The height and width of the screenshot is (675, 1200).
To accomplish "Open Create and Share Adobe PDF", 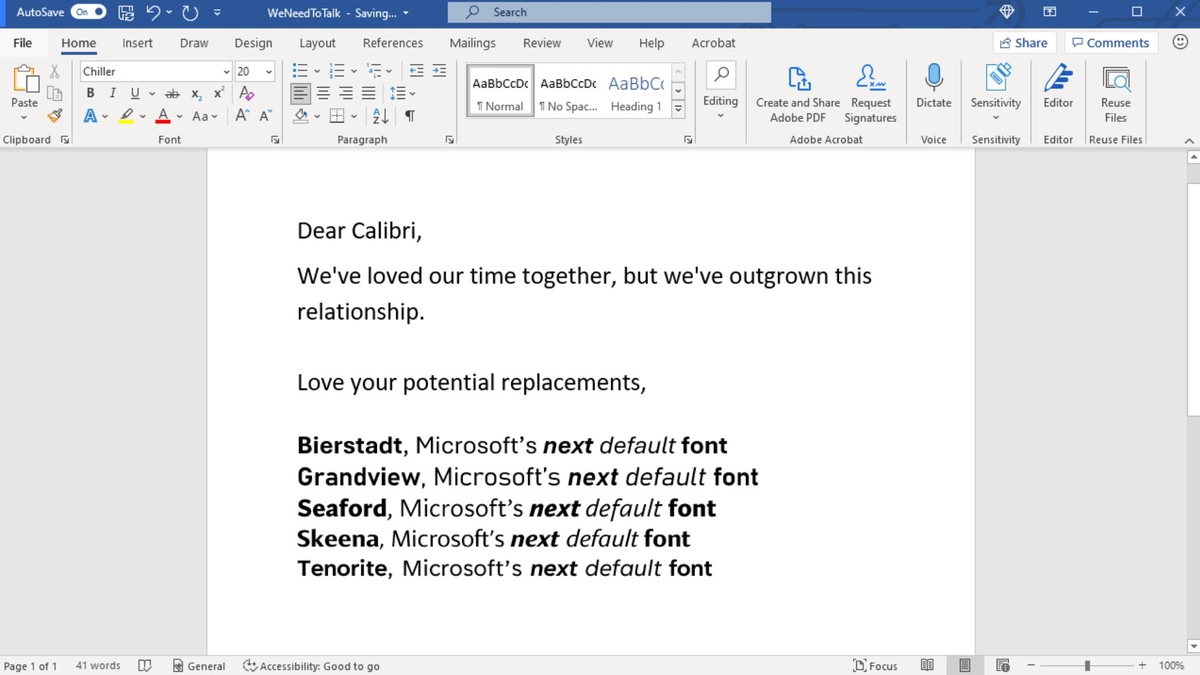I will pos(797,91).
